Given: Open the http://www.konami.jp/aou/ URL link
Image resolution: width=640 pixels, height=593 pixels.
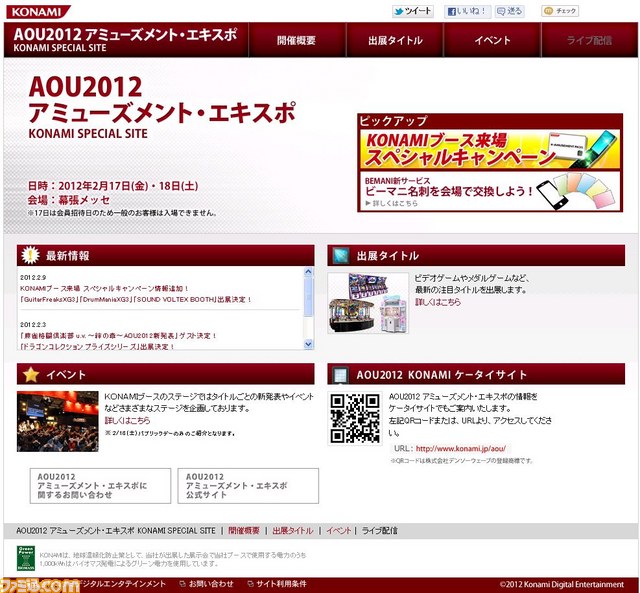Looking at the screenshot, I should [x=461, y=448].
